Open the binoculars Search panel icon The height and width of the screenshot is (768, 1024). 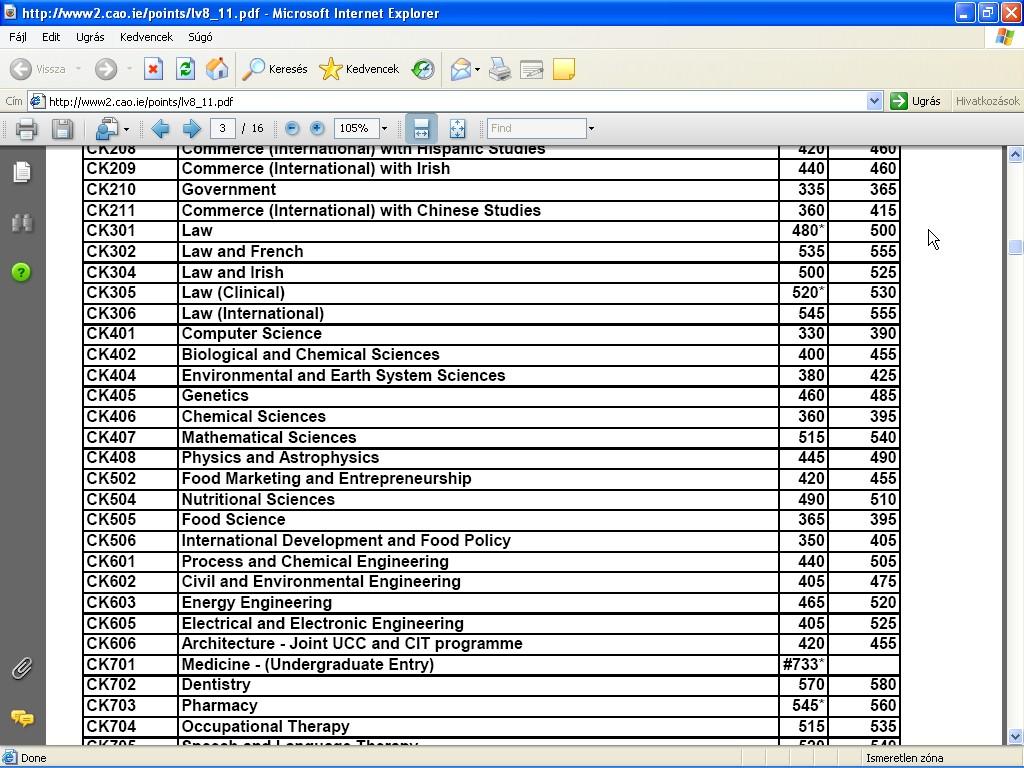click(22, 223)
